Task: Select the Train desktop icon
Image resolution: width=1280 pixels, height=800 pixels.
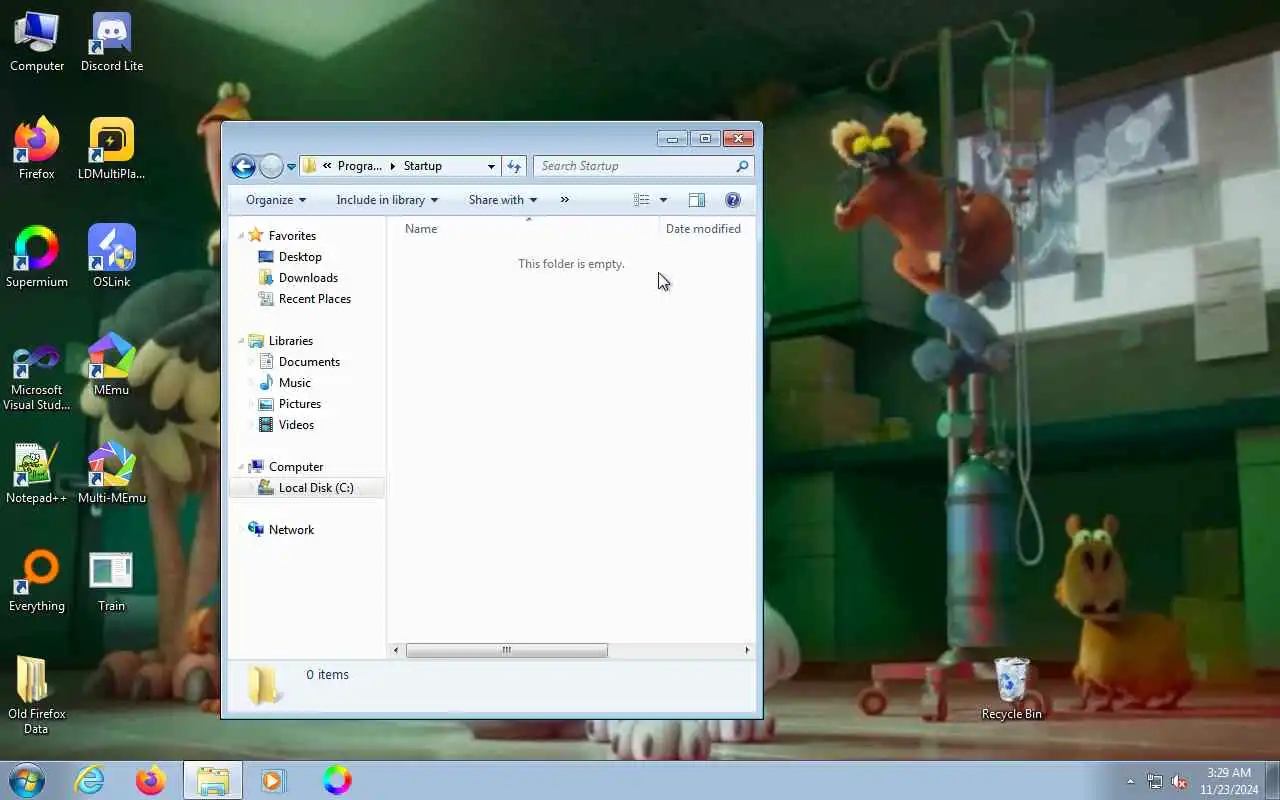Action: 112,582
